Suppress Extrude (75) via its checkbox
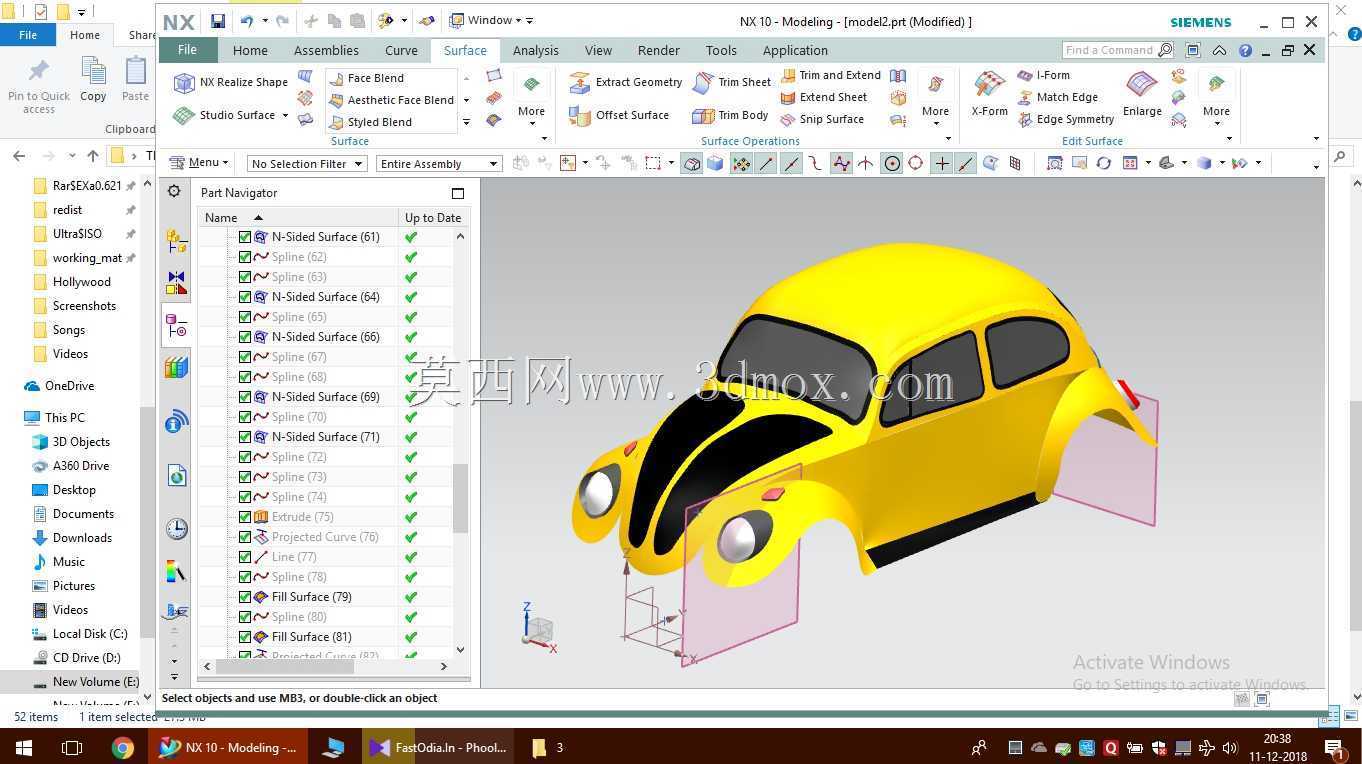This screenshot has height=764, width=1362. [245, 517]
